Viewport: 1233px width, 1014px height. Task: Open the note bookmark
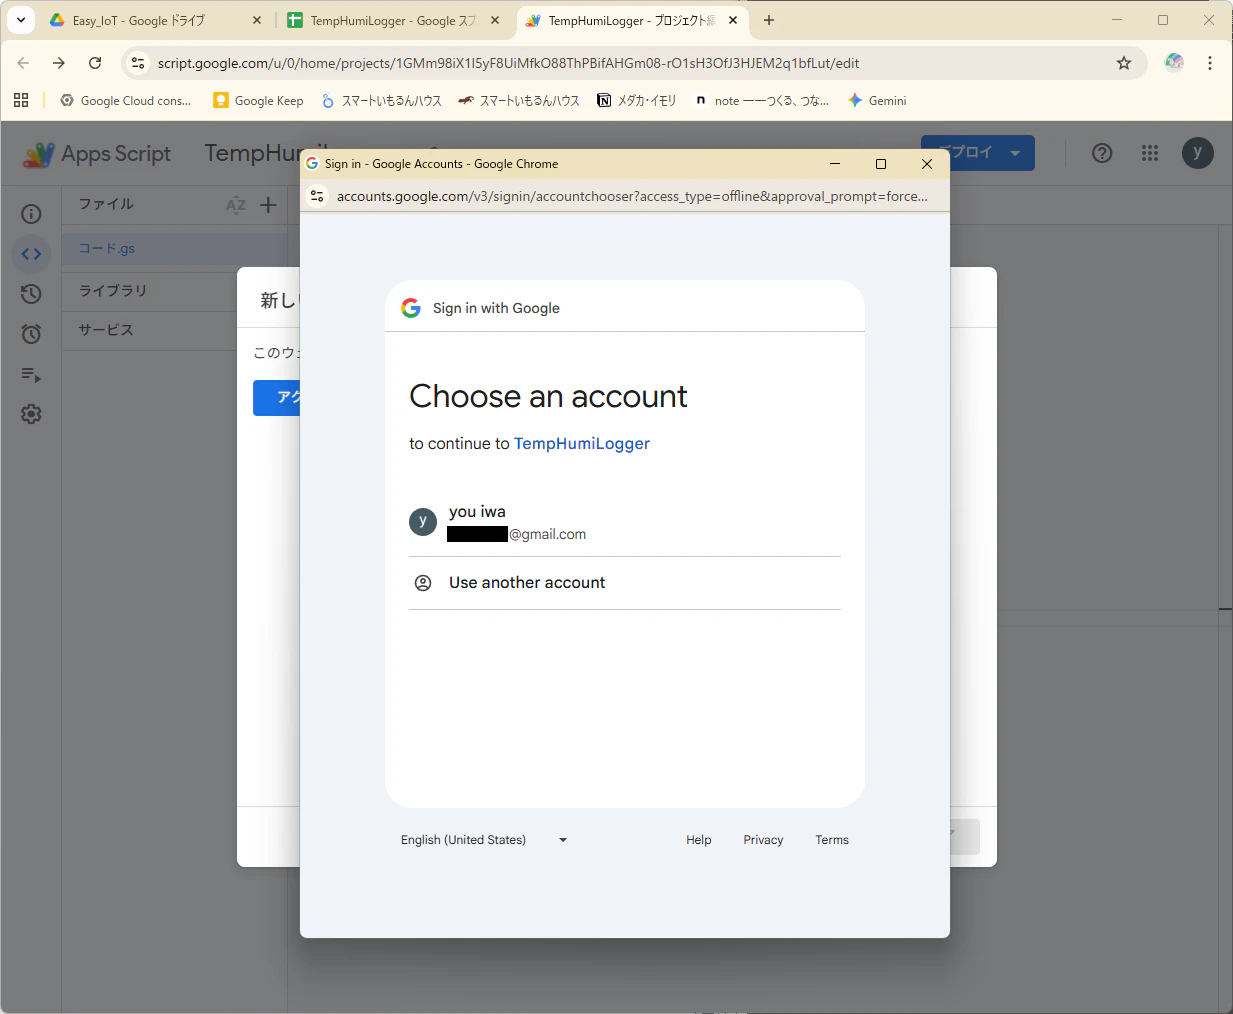point(762,100)
